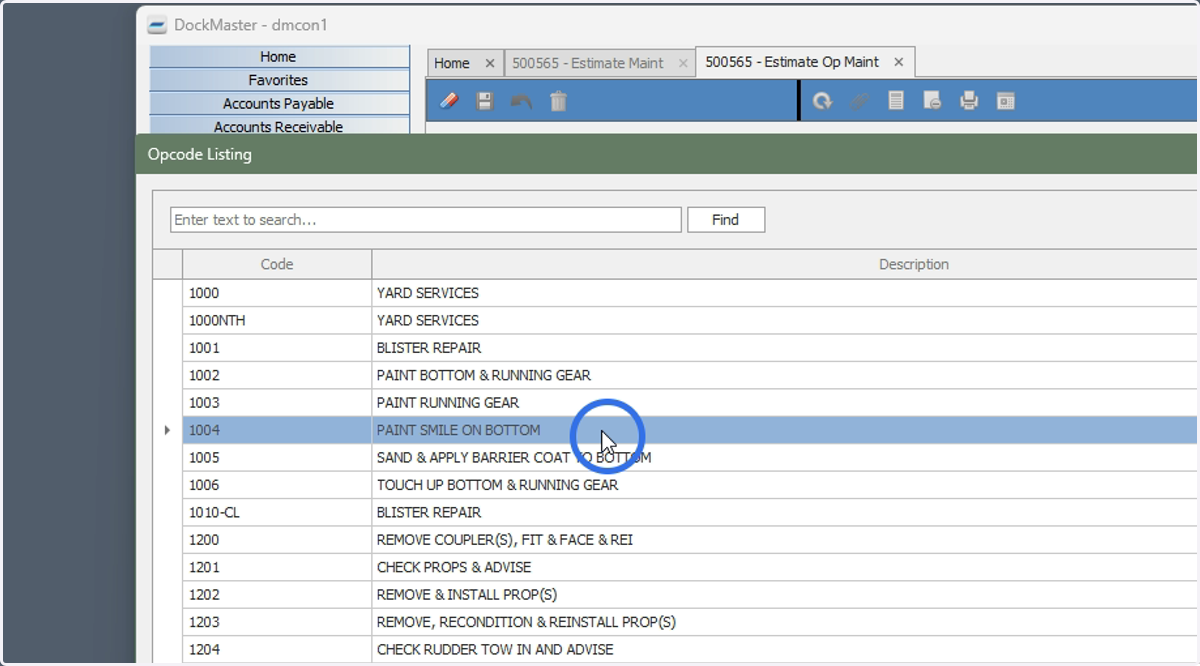Click PAINT SMILE ON BOTTOM description
The width and height of the screenshot is (1200, 666).
click(458, 430)
